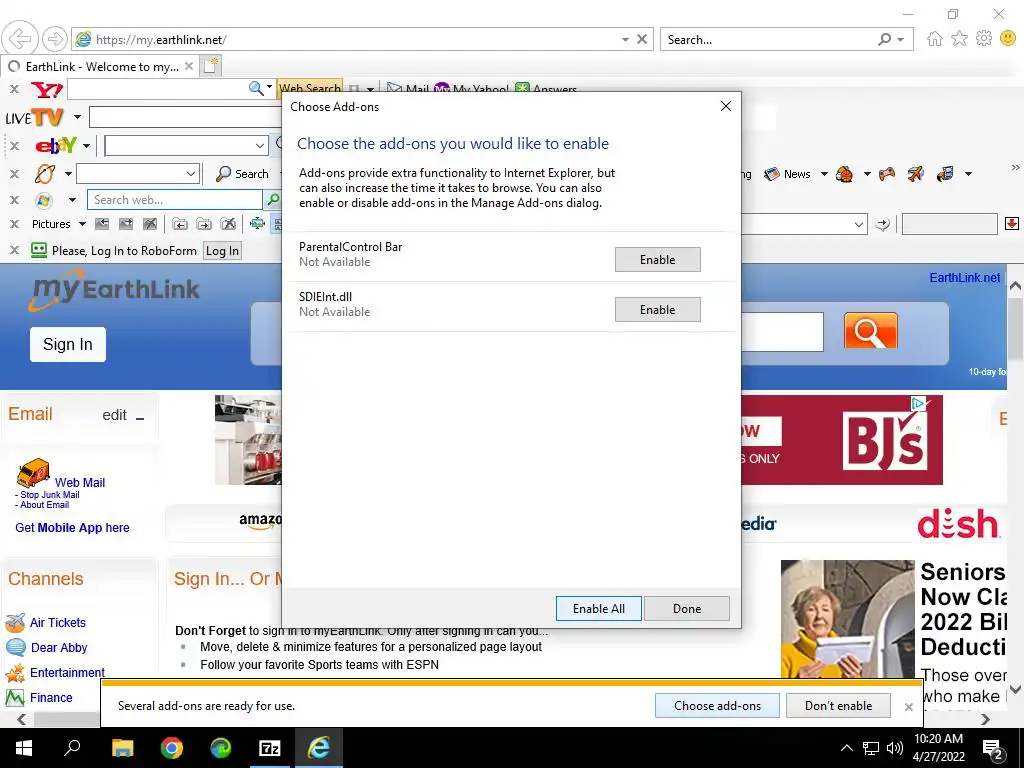This screenshot has height=768, width=1024.
Task: Click the Web Search toolbar button
Action: [310, 89]
